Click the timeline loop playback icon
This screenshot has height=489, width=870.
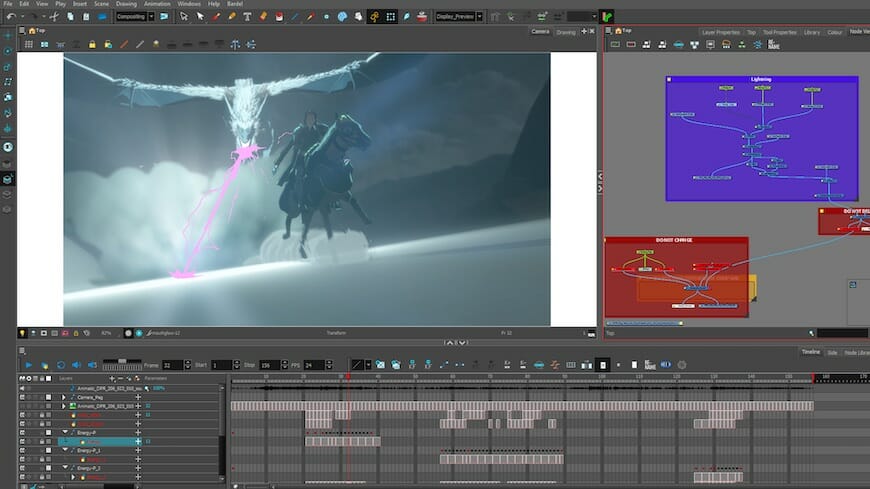pyautogui.click(x=60, y=365)
